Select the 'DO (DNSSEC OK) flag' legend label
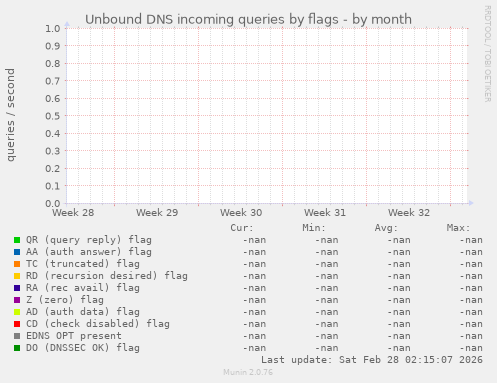The height and width of the screenshot is (383, 497). pos(83,348)
